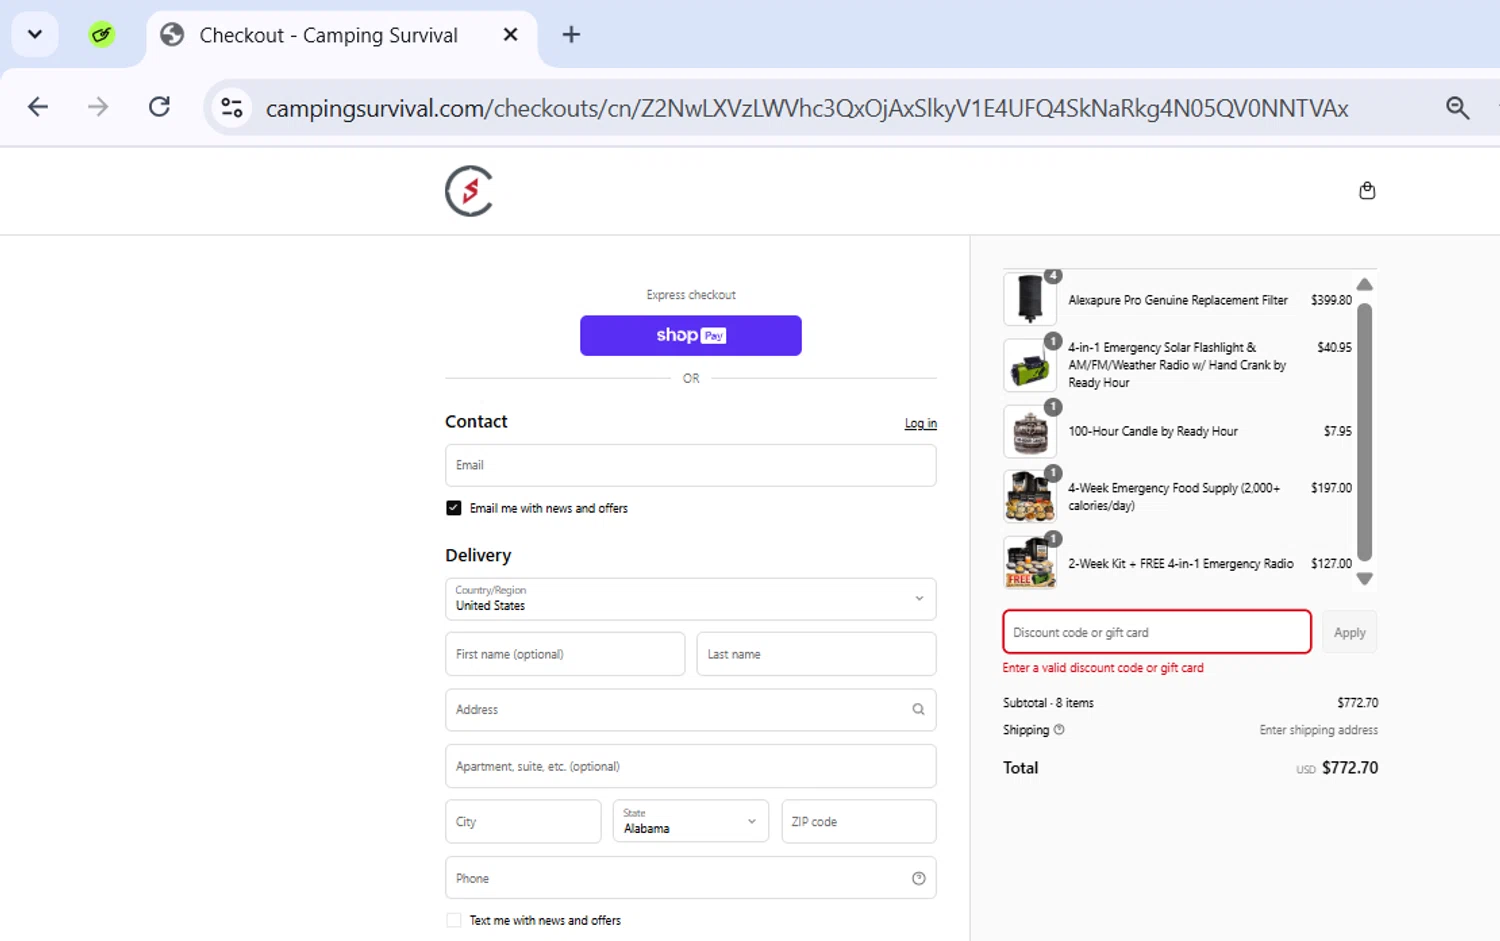Focus the Address field
Image resolution: width=1500 pixels, height=941 pixels.
point(691,710)
